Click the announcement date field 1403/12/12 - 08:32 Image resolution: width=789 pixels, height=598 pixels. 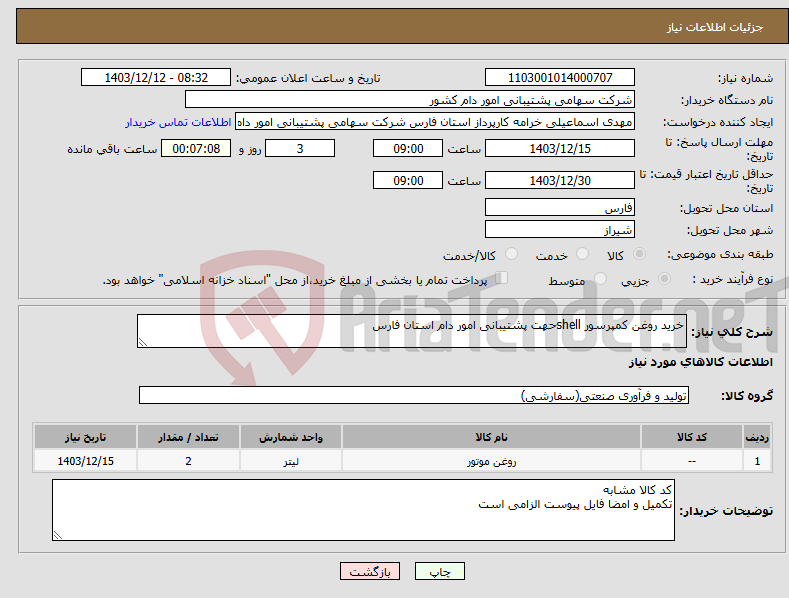pos(156,78)
